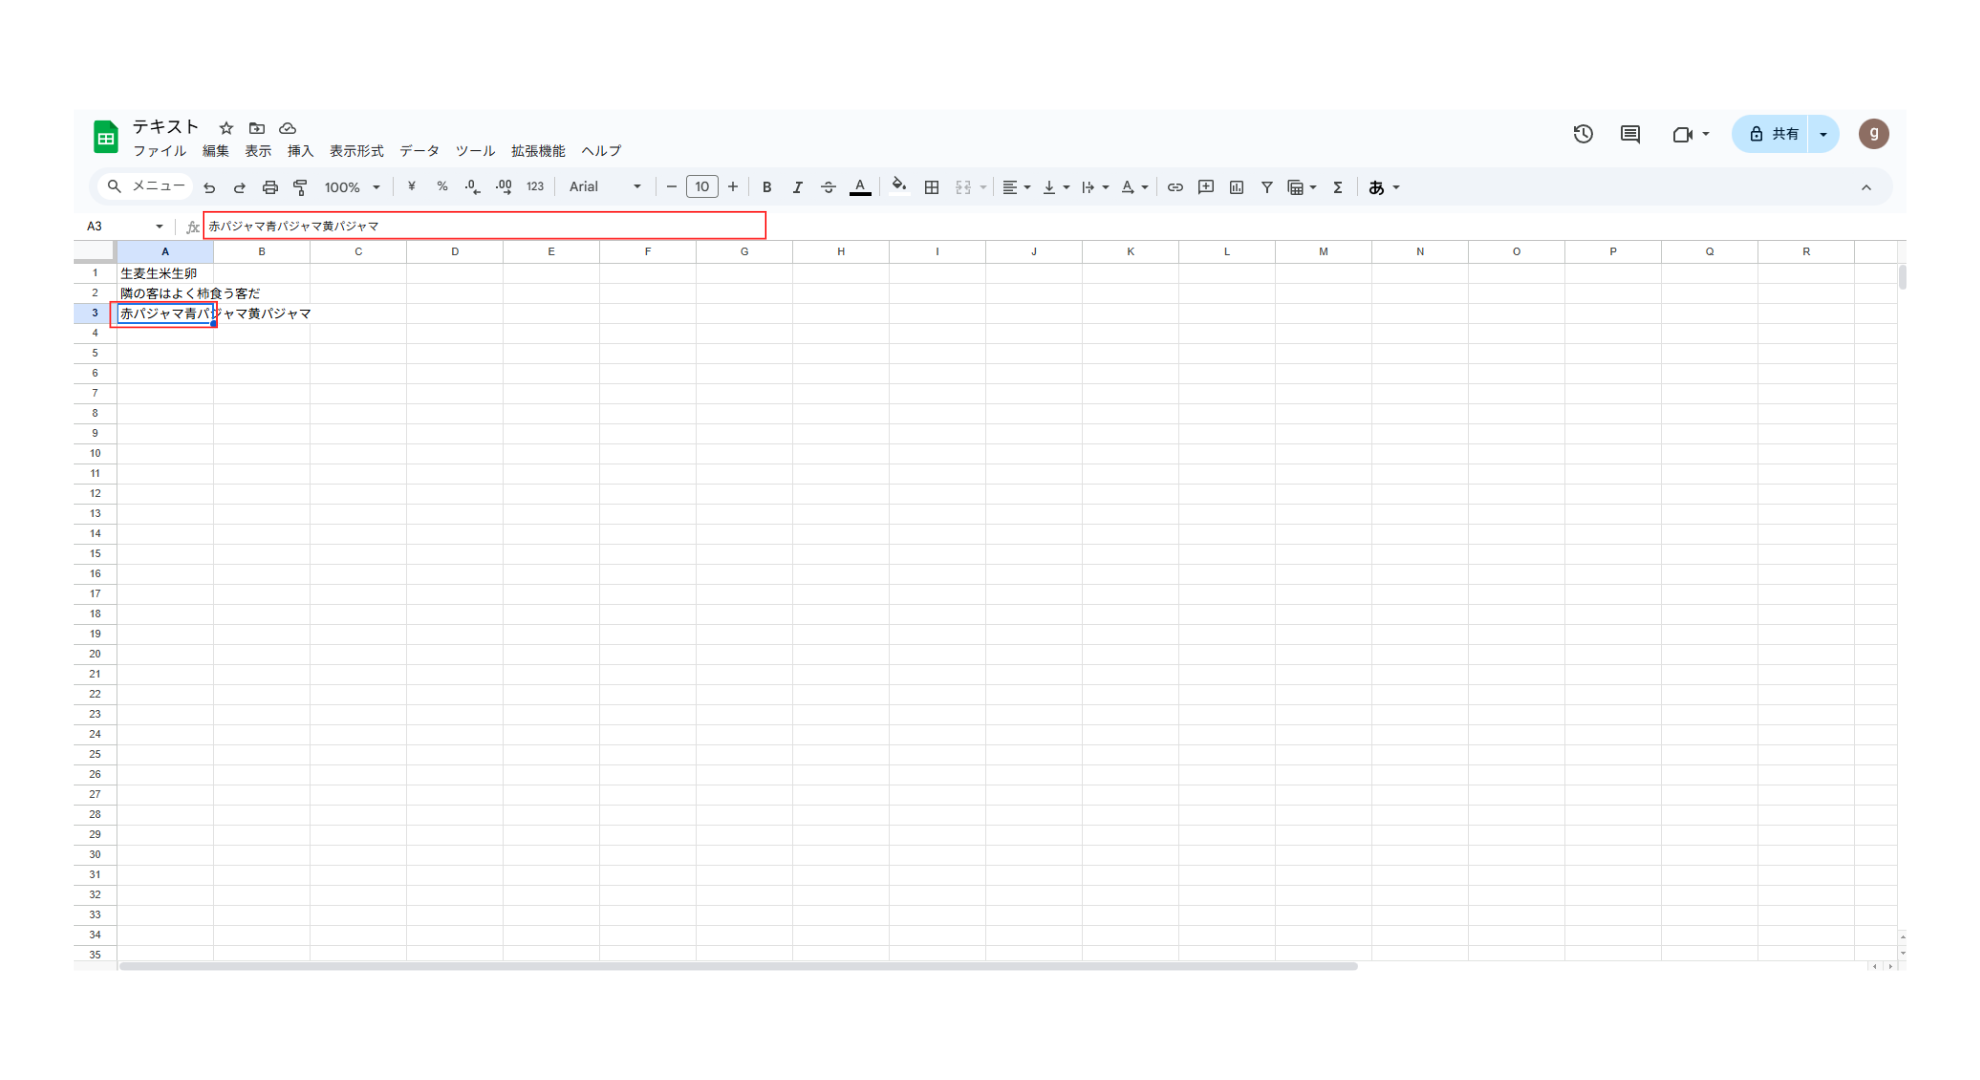
Task: Open the zoom 100% dropdown
Action: (352, 187)
